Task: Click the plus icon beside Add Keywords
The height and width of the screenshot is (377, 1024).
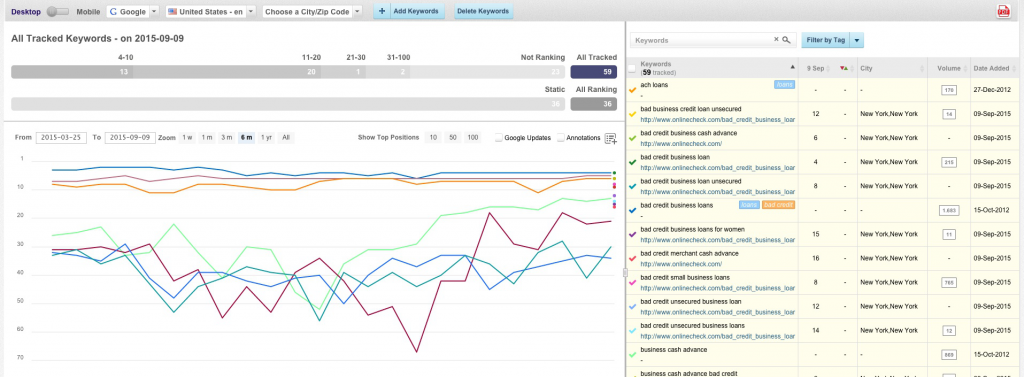Action: 382,12
